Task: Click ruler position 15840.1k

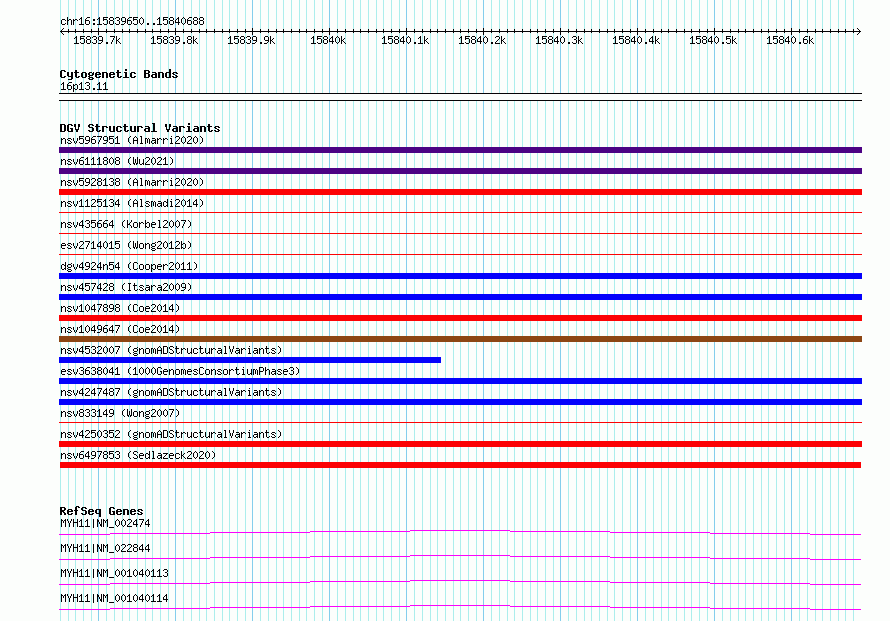Action: 405,40
